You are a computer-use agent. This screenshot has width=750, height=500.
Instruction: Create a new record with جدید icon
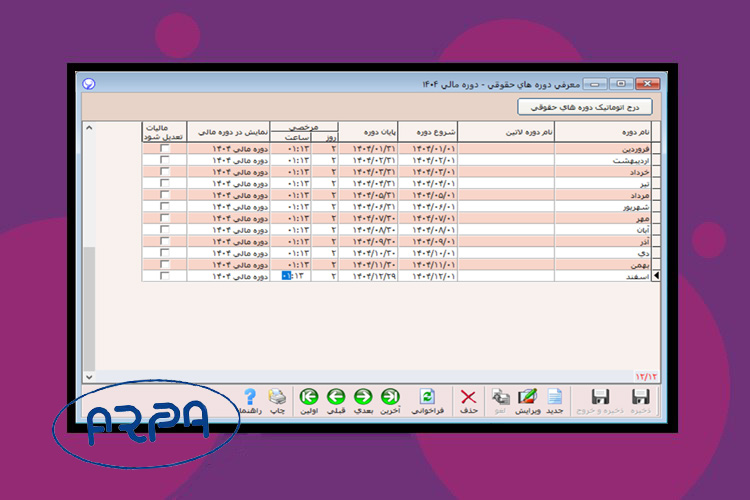(x=555, y=397)
